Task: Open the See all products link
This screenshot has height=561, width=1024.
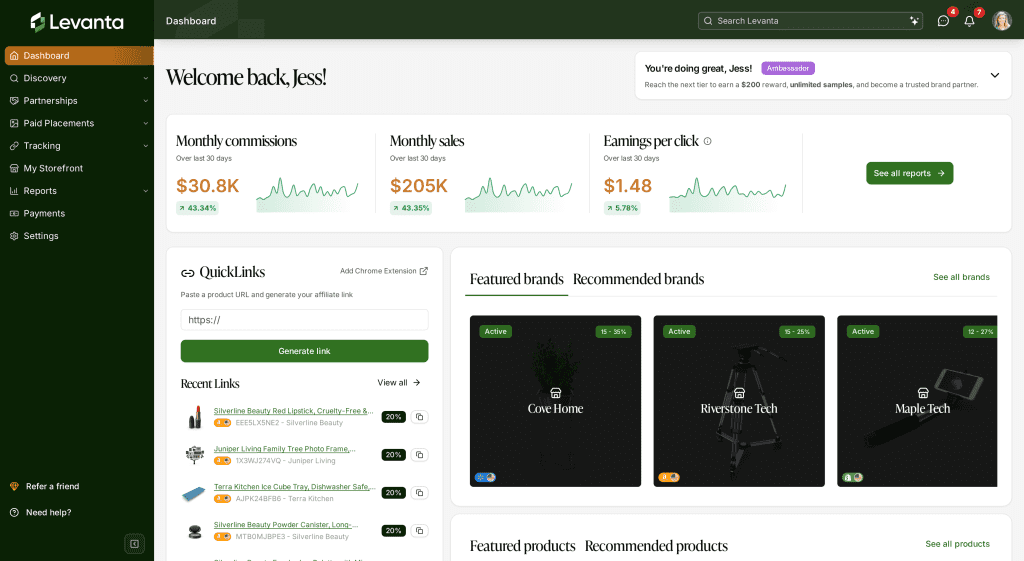Action: 957,544
